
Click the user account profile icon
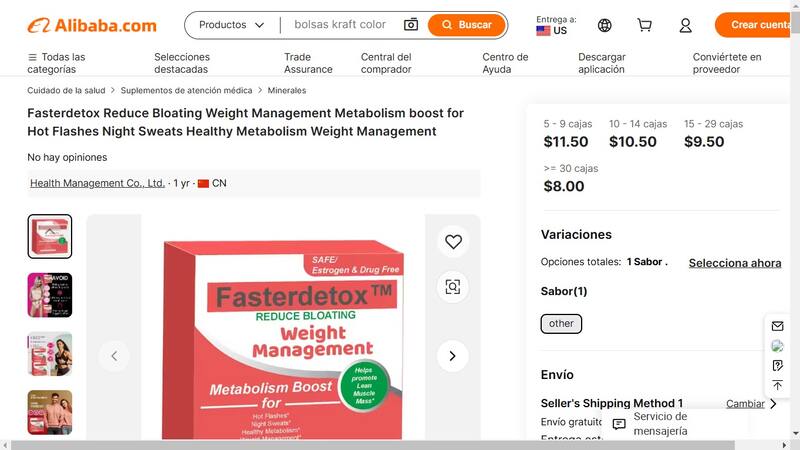point(686,25)
